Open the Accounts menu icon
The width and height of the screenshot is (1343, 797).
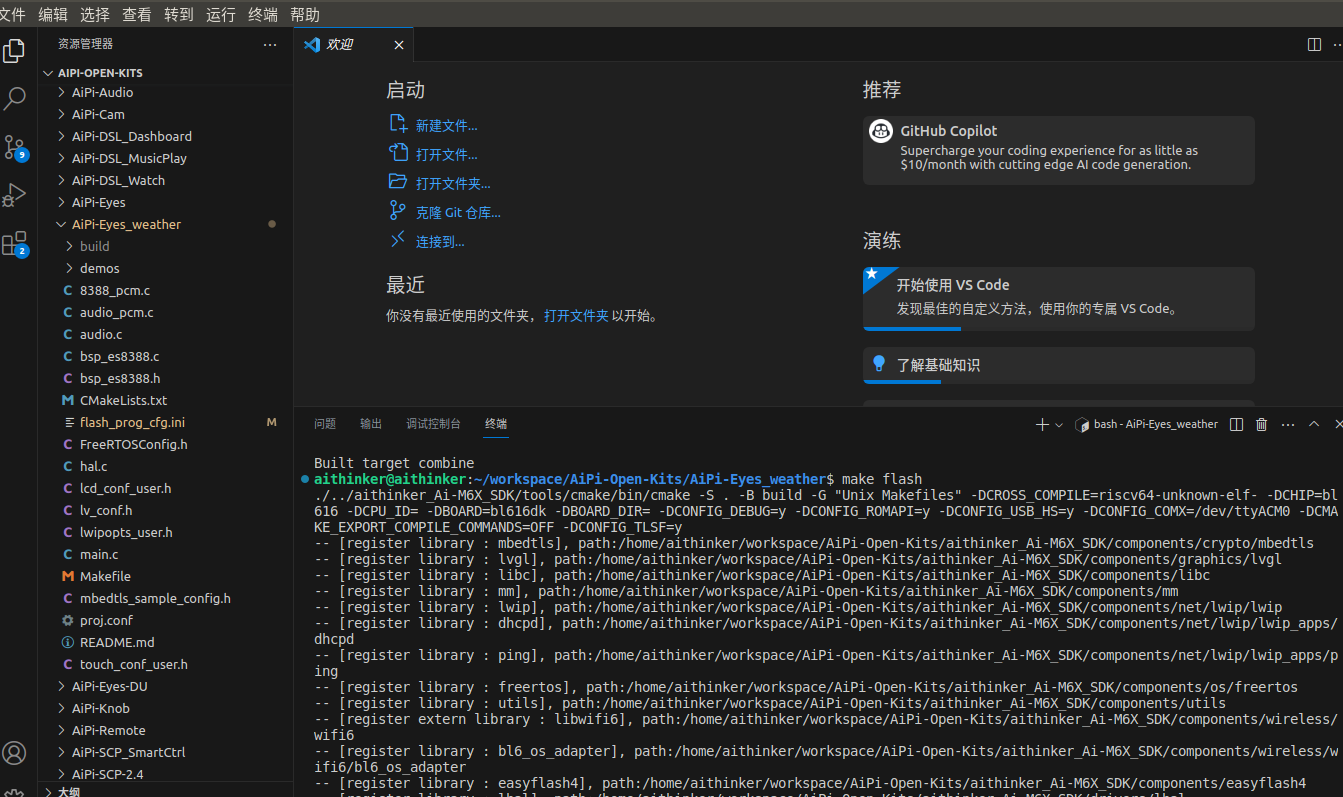(14, 753)
